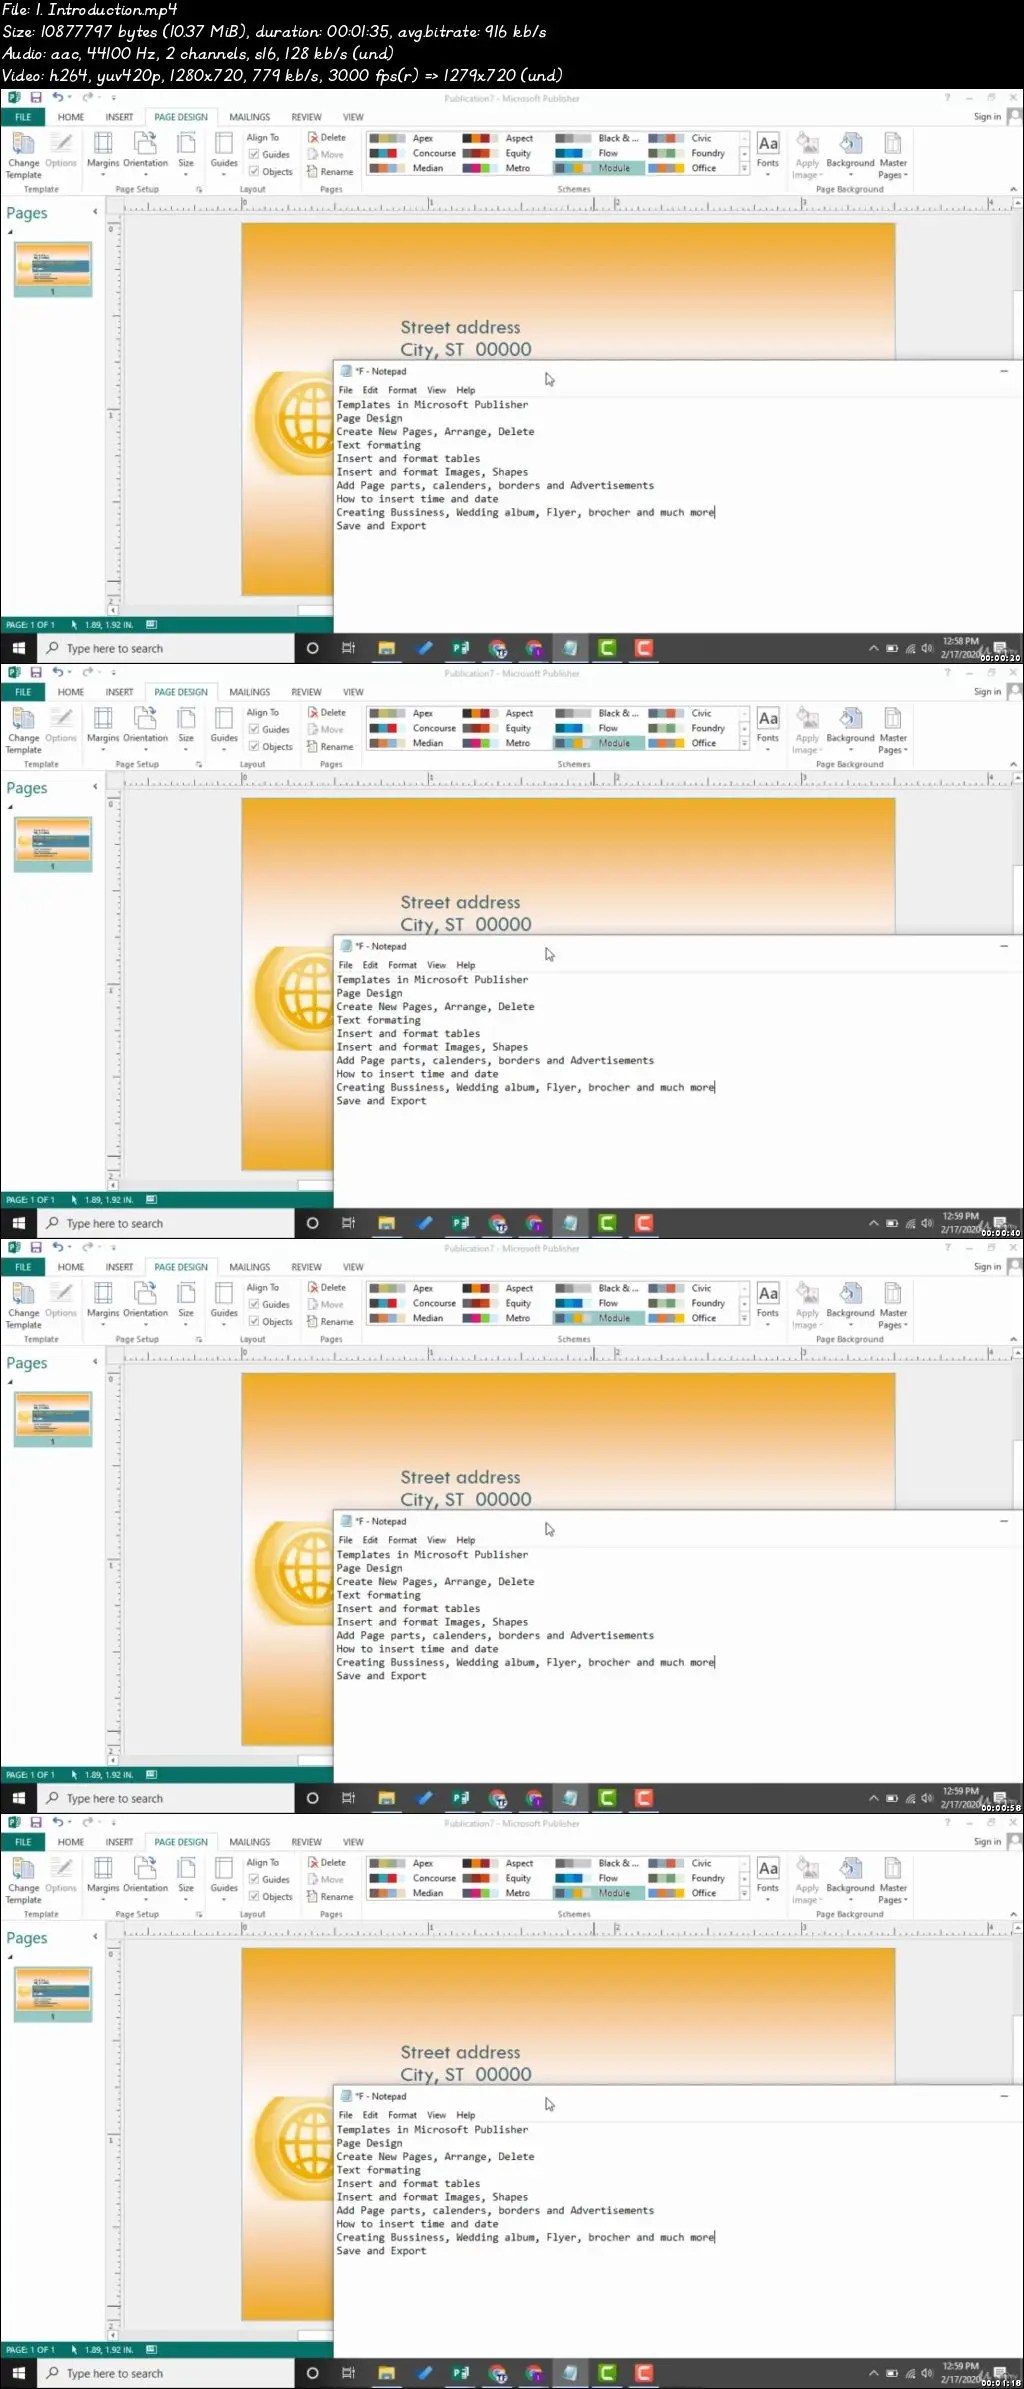The image size is (1024, 2389).
Task: Open VIEW tab in the 00:00:20 frame
Action: coord(353,117)
